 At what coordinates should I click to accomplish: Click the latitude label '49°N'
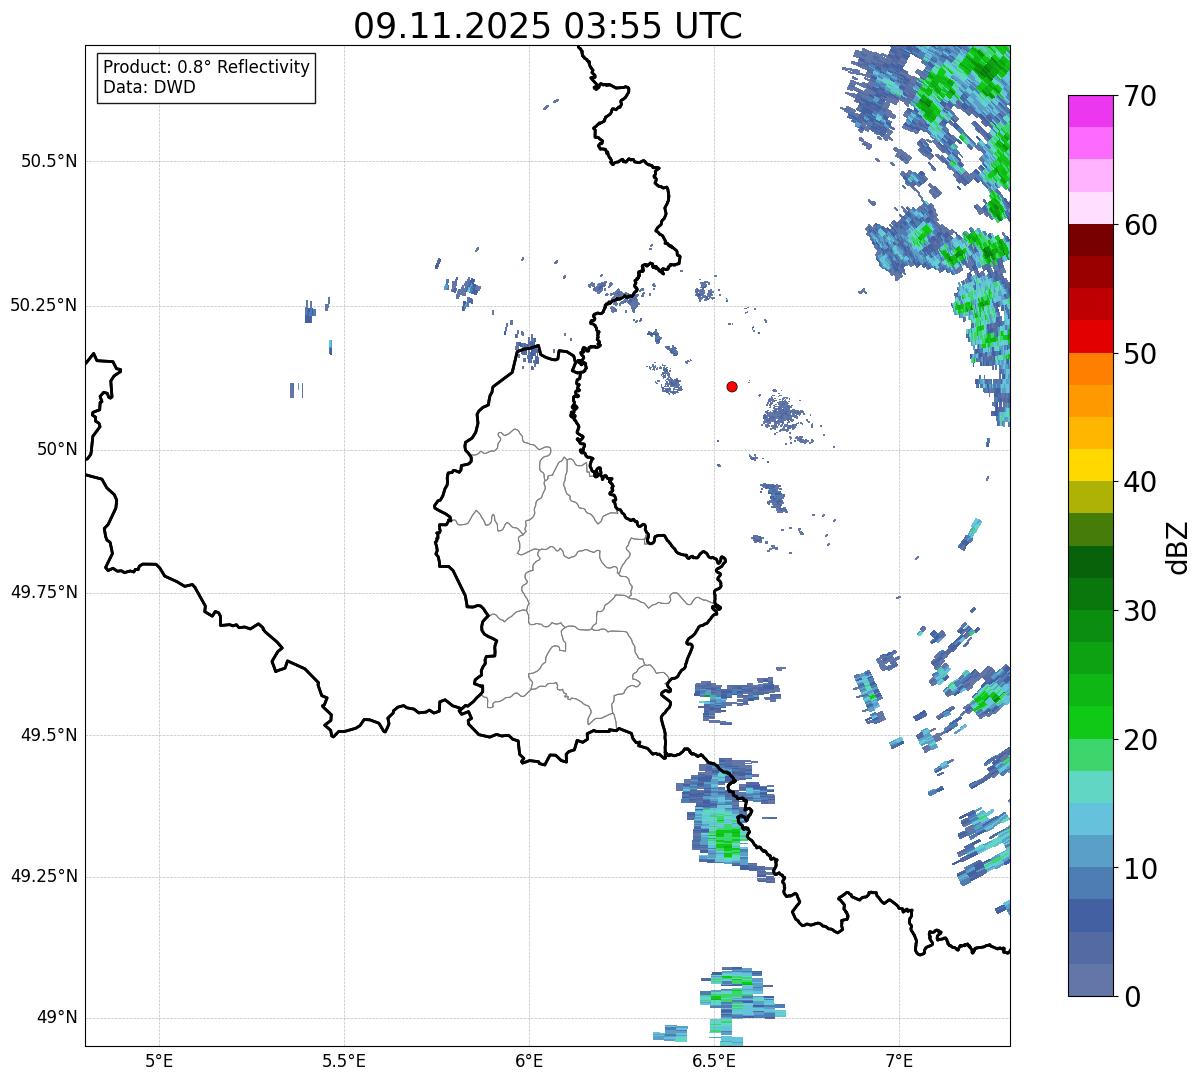tap(57, 1018)
